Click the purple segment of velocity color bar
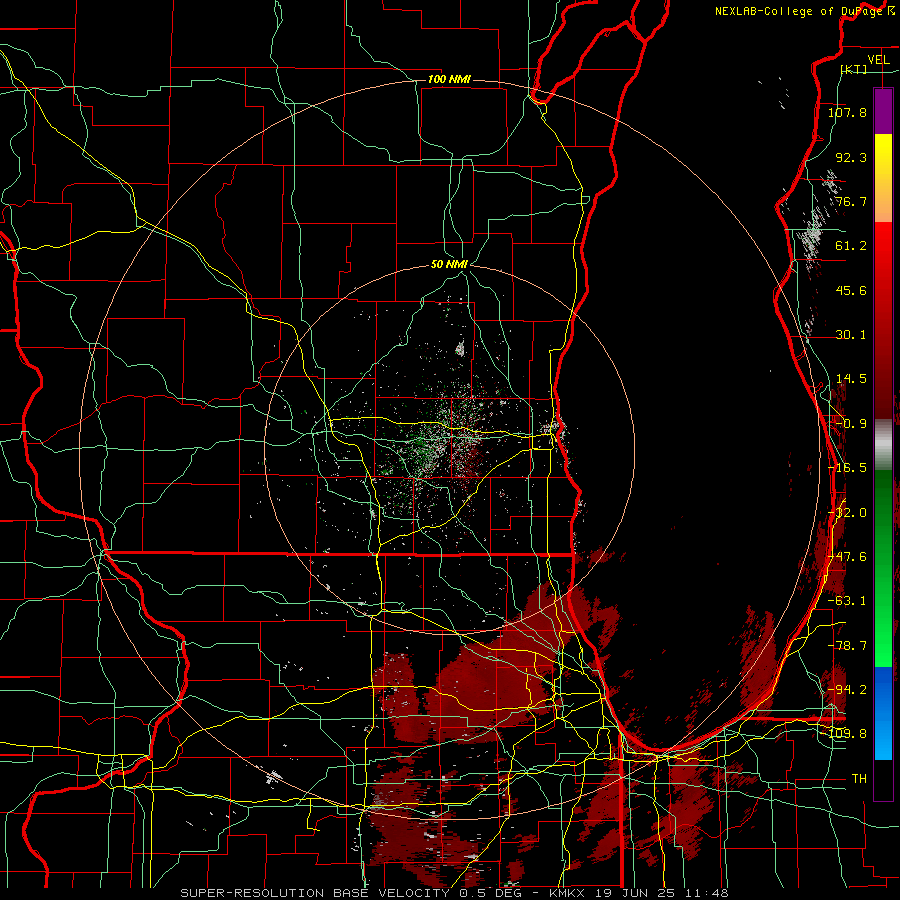The image size is (900, 900). [x=883, y=111]
